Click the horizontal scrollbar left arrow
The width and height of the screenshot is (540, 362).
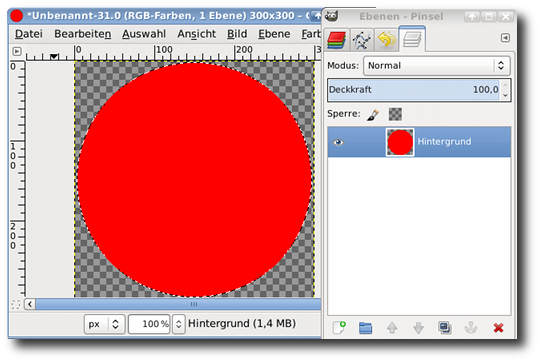pyautogui.click(x=30, y=304)
